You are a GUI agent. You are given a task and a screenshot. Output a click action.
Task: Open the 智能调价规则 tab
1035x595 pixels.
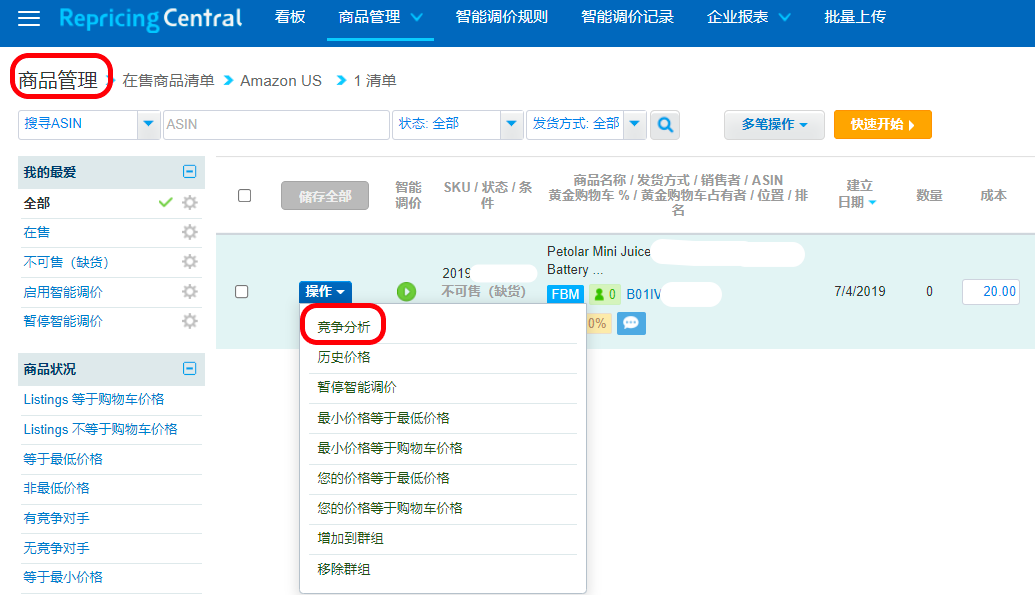coord(502,17)
